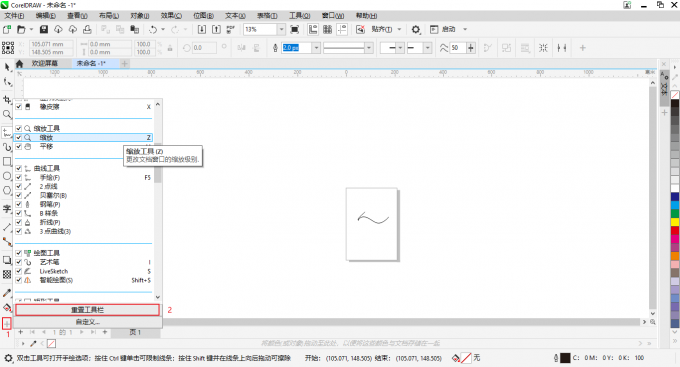680x367 pixels.
Task: Open the end arrowhead dropdown
Action: click(x=428, y=48)
